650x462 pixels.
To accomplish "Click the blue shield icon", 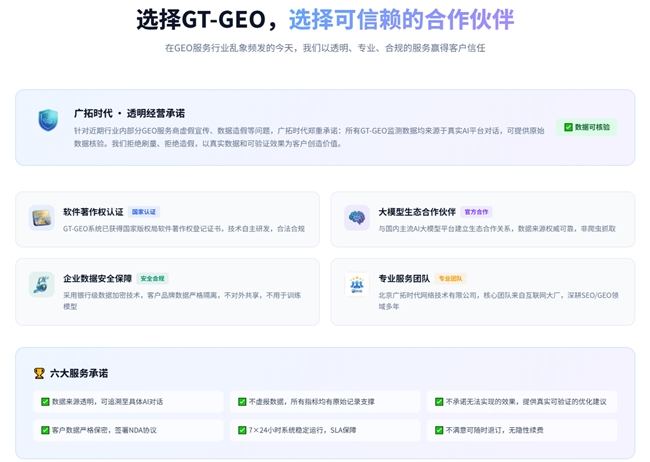I will 48,121.
